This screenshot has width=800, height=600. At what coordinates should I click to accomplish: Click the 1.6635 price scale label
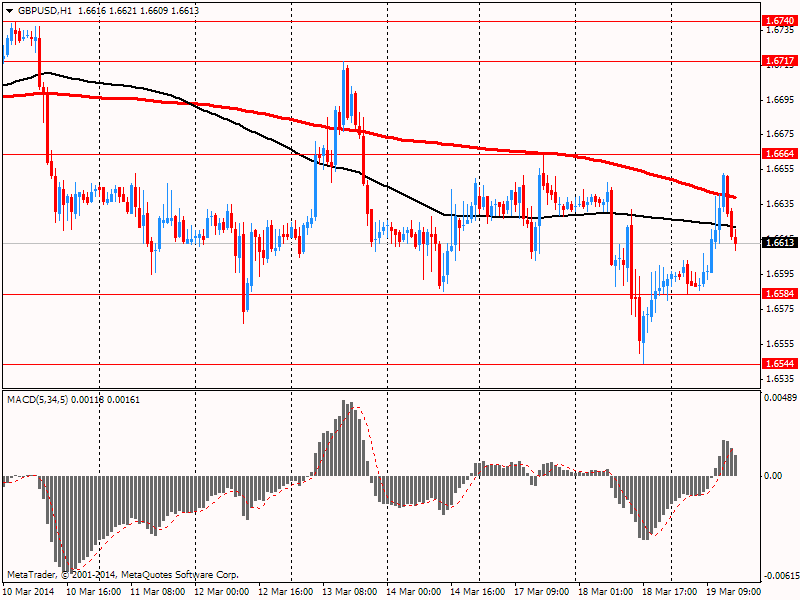pos(781,204)
